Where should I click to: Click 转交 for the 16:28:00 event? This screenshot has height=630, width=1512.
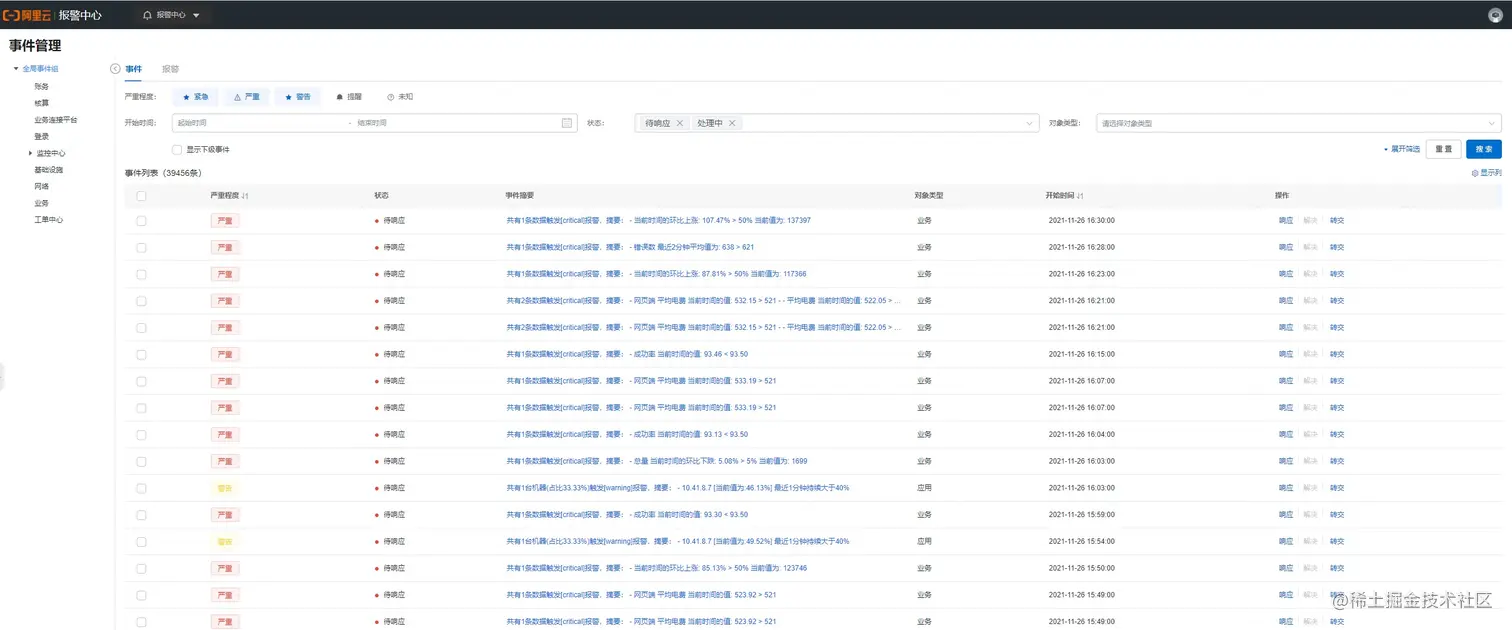[x=1337, y=247]
